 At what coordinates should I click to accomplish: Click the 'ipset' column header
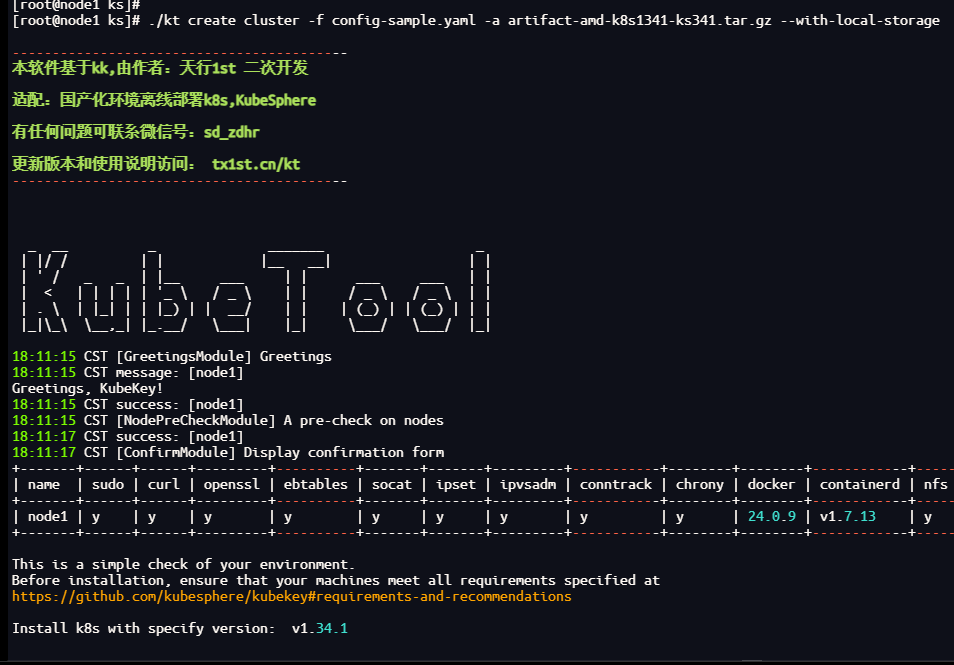point(456,484)
